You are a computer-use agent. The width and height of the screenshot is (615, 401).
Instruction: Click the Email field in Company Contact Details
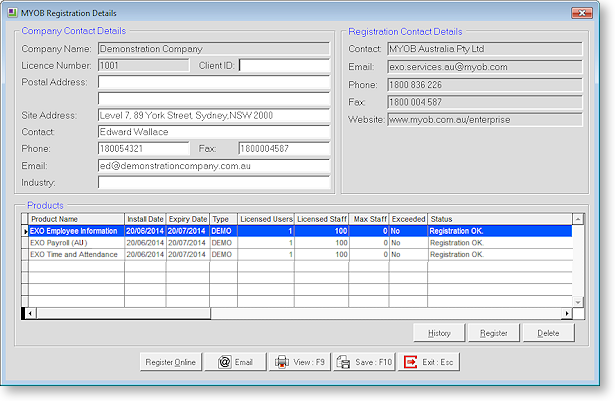(213, 166)
